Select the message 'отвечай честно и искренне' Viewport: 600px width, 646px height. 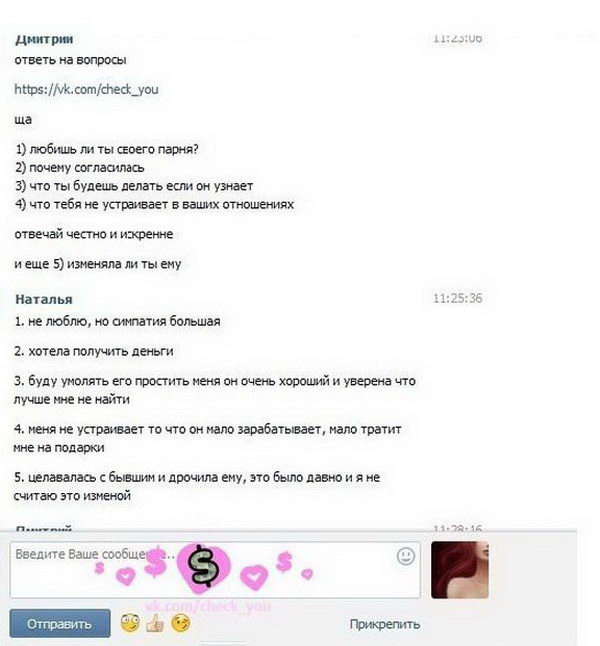(x=94, y=234)
